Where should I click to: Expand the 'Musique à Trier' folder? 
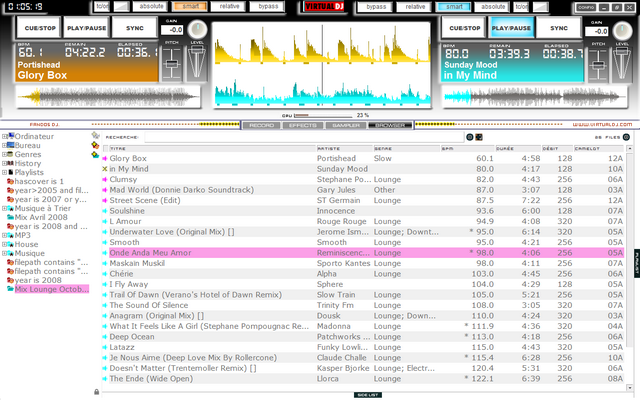coord(4,208)
